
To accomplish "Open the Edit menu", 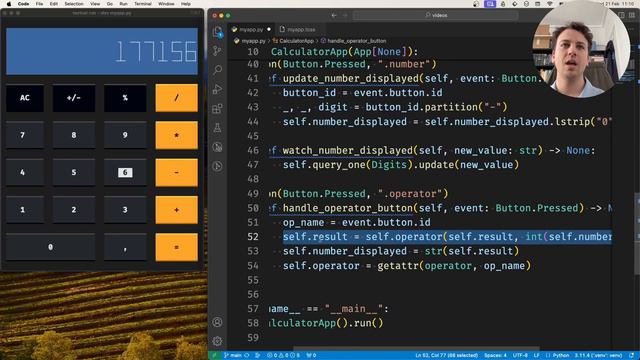I will point(53,4).
